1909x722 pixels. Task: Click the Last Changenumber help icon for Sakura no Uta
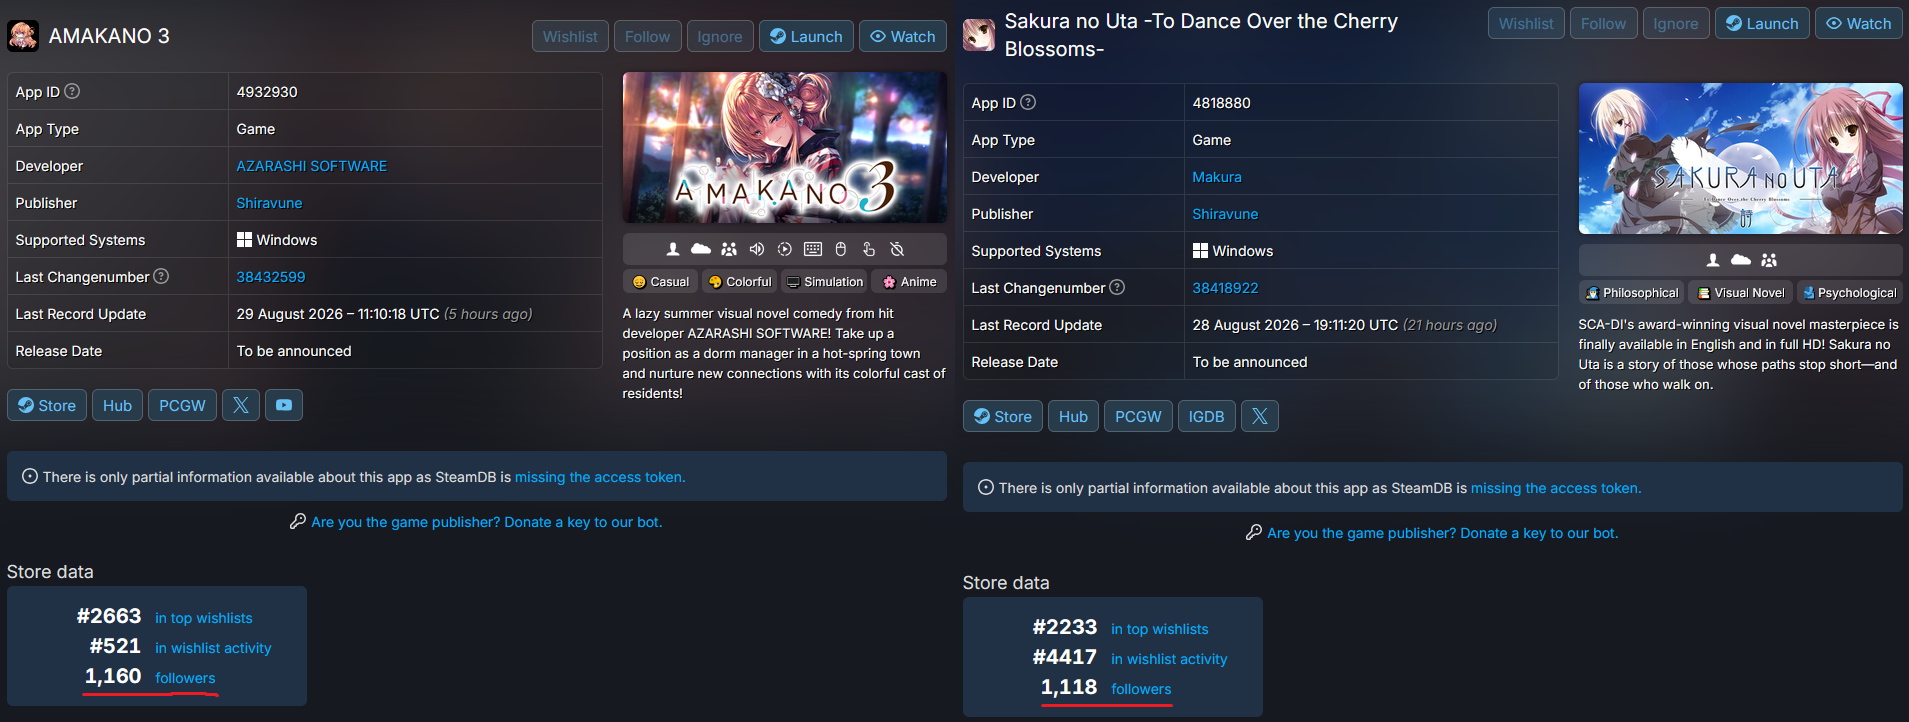[x=1117, y=287]
